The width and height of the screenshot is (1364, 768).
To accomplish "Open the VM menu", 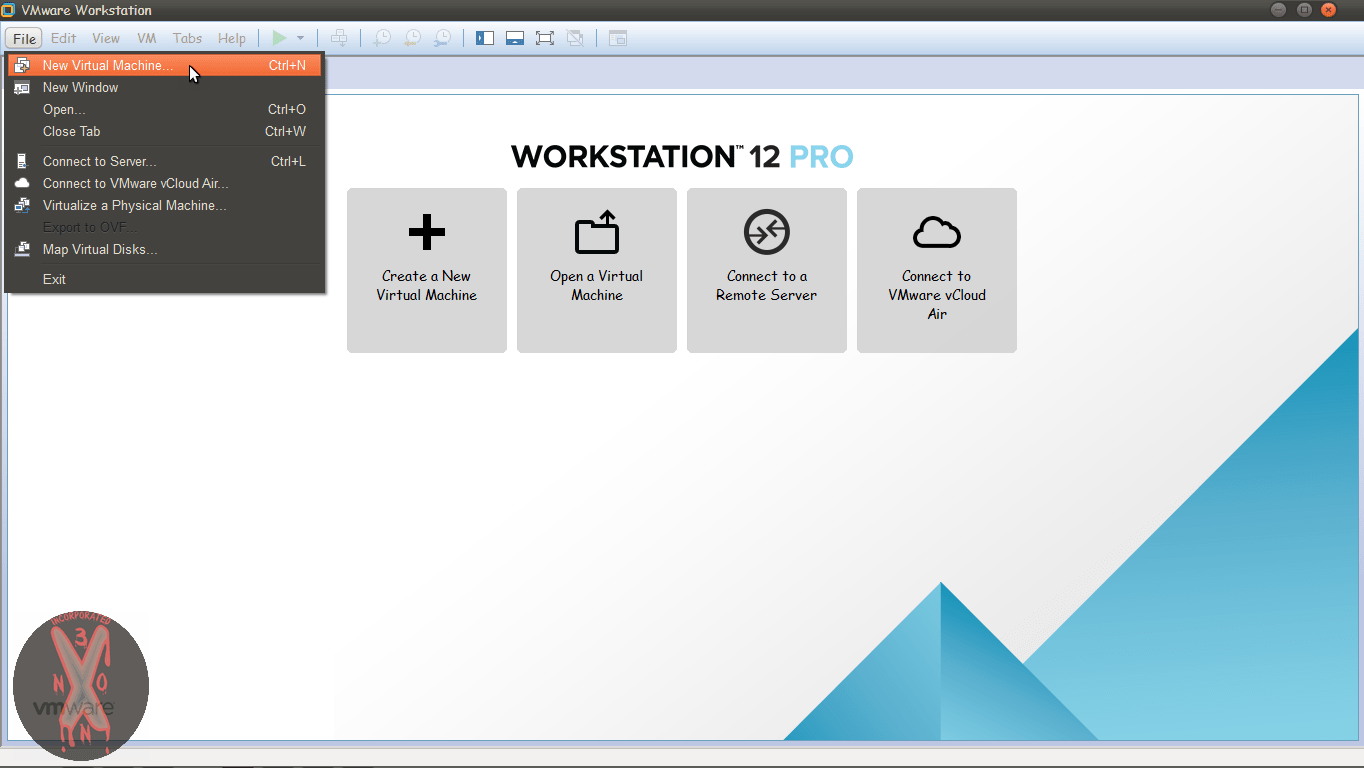I will point(147,38).
